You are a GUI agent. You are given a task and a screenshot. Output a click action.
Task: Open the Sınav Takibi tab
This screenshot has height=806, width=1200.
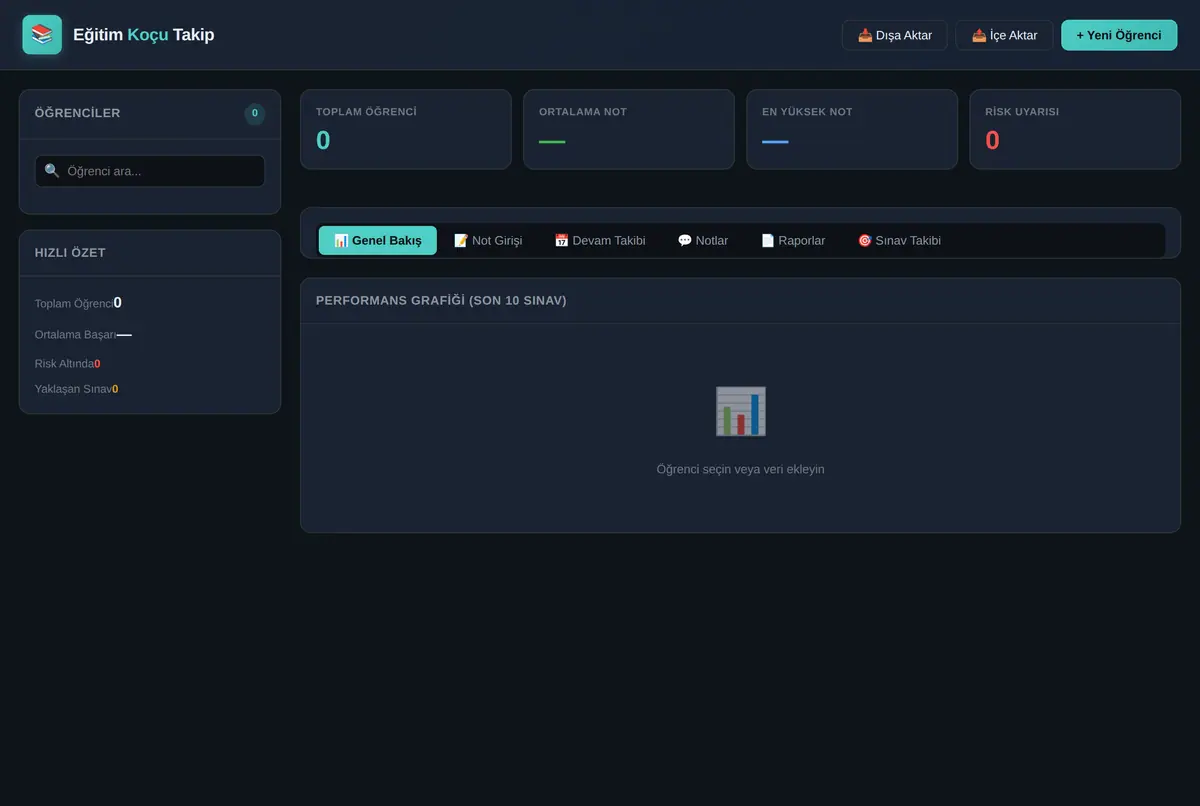pyautogui.click(x=899, y=240)
